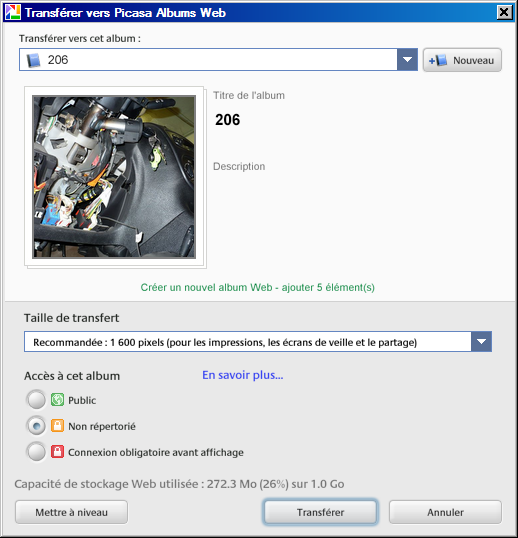Click the Picasa logo icon in title bar
The width and height of the screenshot is (518, 538).
click(12, 12)
